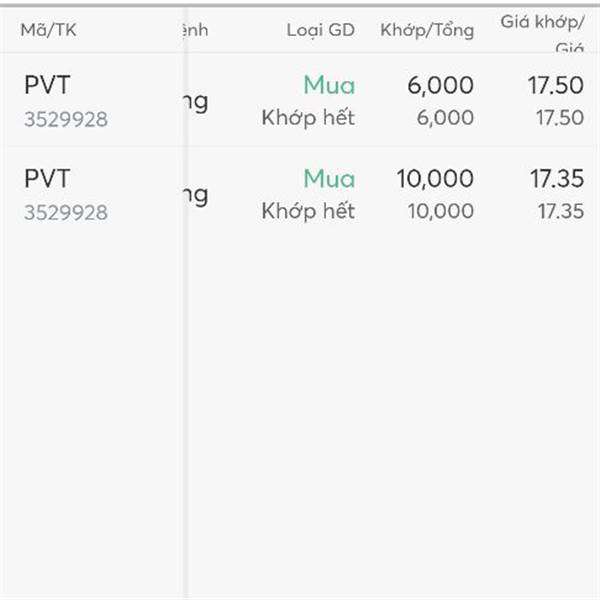
Task: Open PVT symbol in the 10,000-share order
Action: click(47, 179)
